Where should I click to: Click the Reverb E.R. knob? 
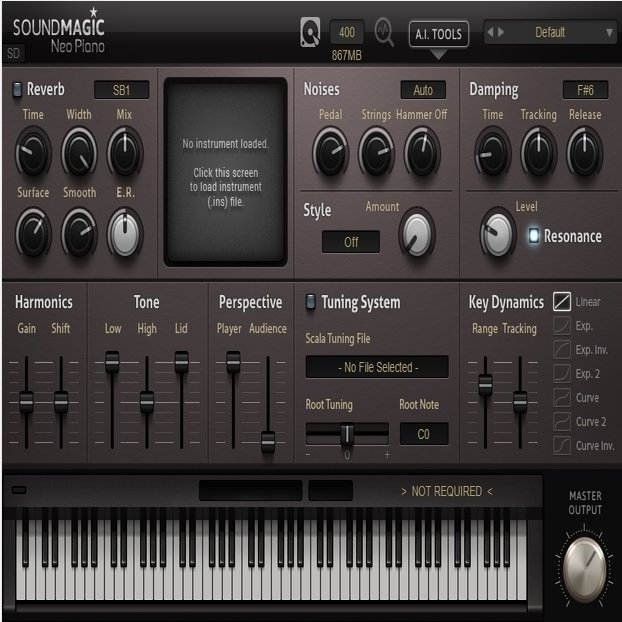(x=125, y=234)
